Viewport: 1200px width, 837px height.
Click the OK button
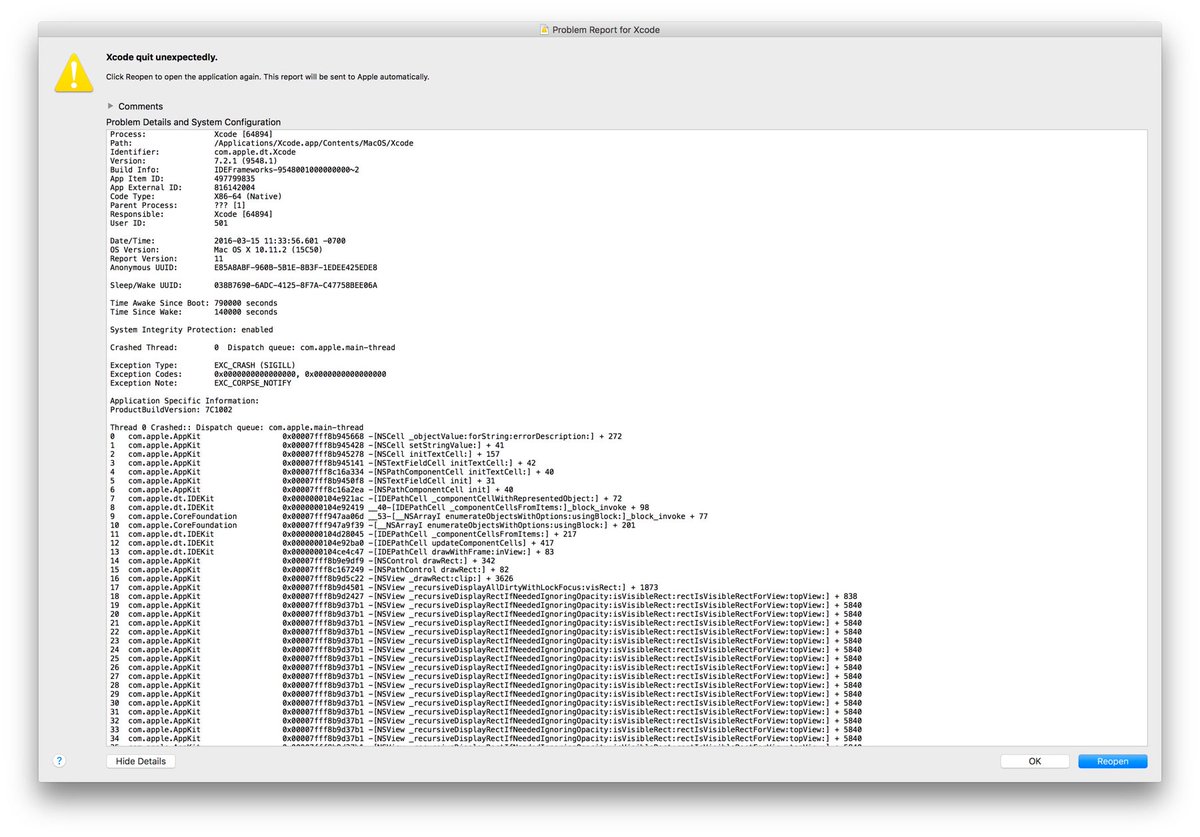click(1034, 761)
